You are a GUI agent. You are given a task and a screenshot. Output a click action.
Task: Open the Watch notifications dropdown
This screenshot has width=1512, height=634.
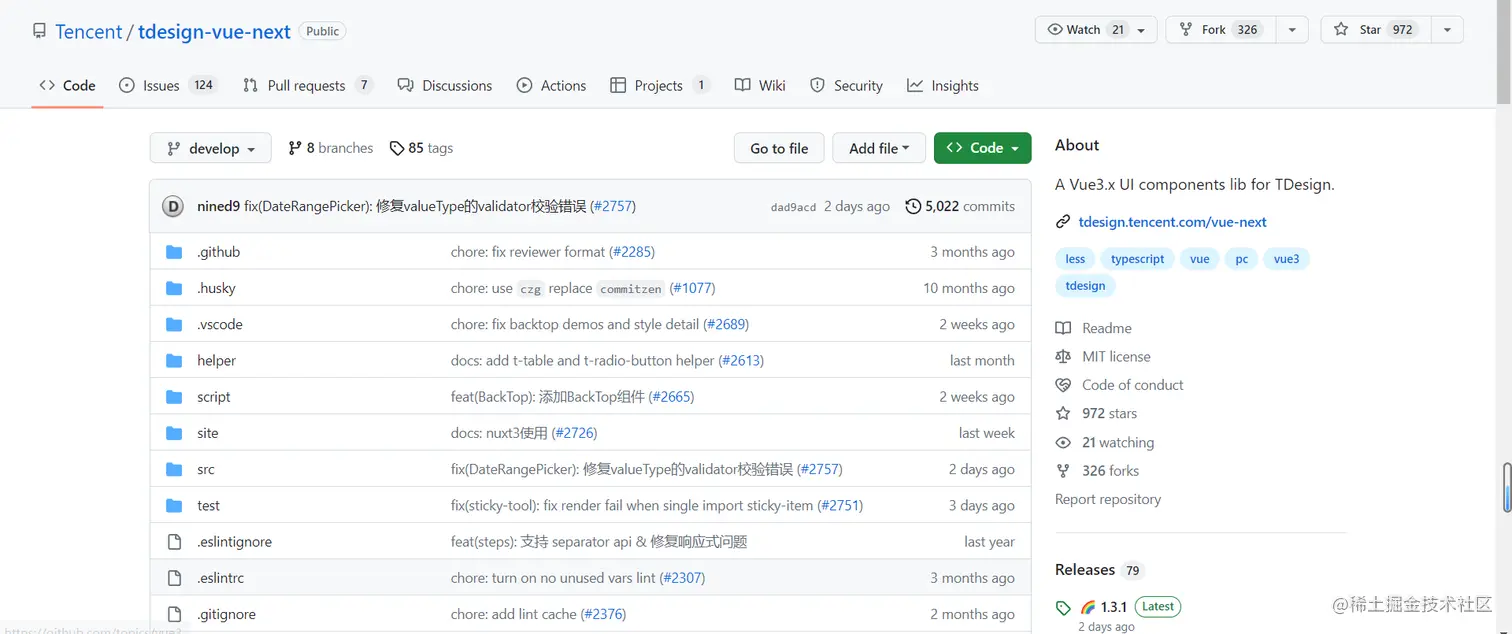click(1096, 30)
